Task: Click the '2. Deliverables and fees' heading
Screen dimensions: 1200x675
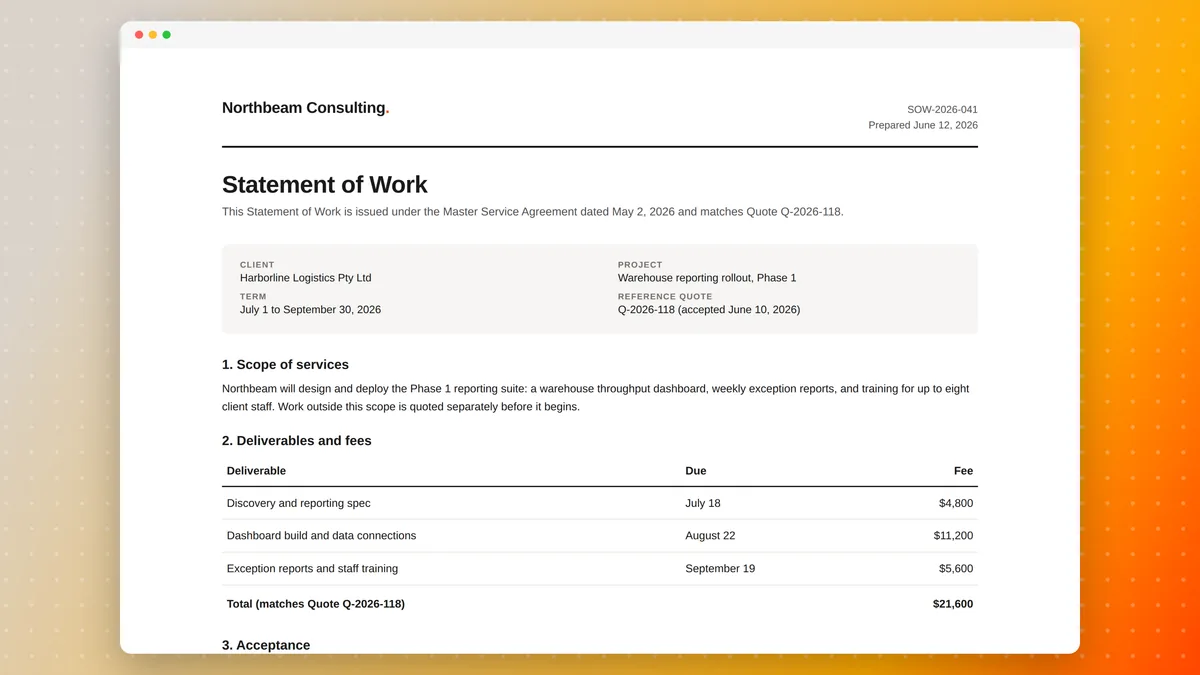Action: 297,441
